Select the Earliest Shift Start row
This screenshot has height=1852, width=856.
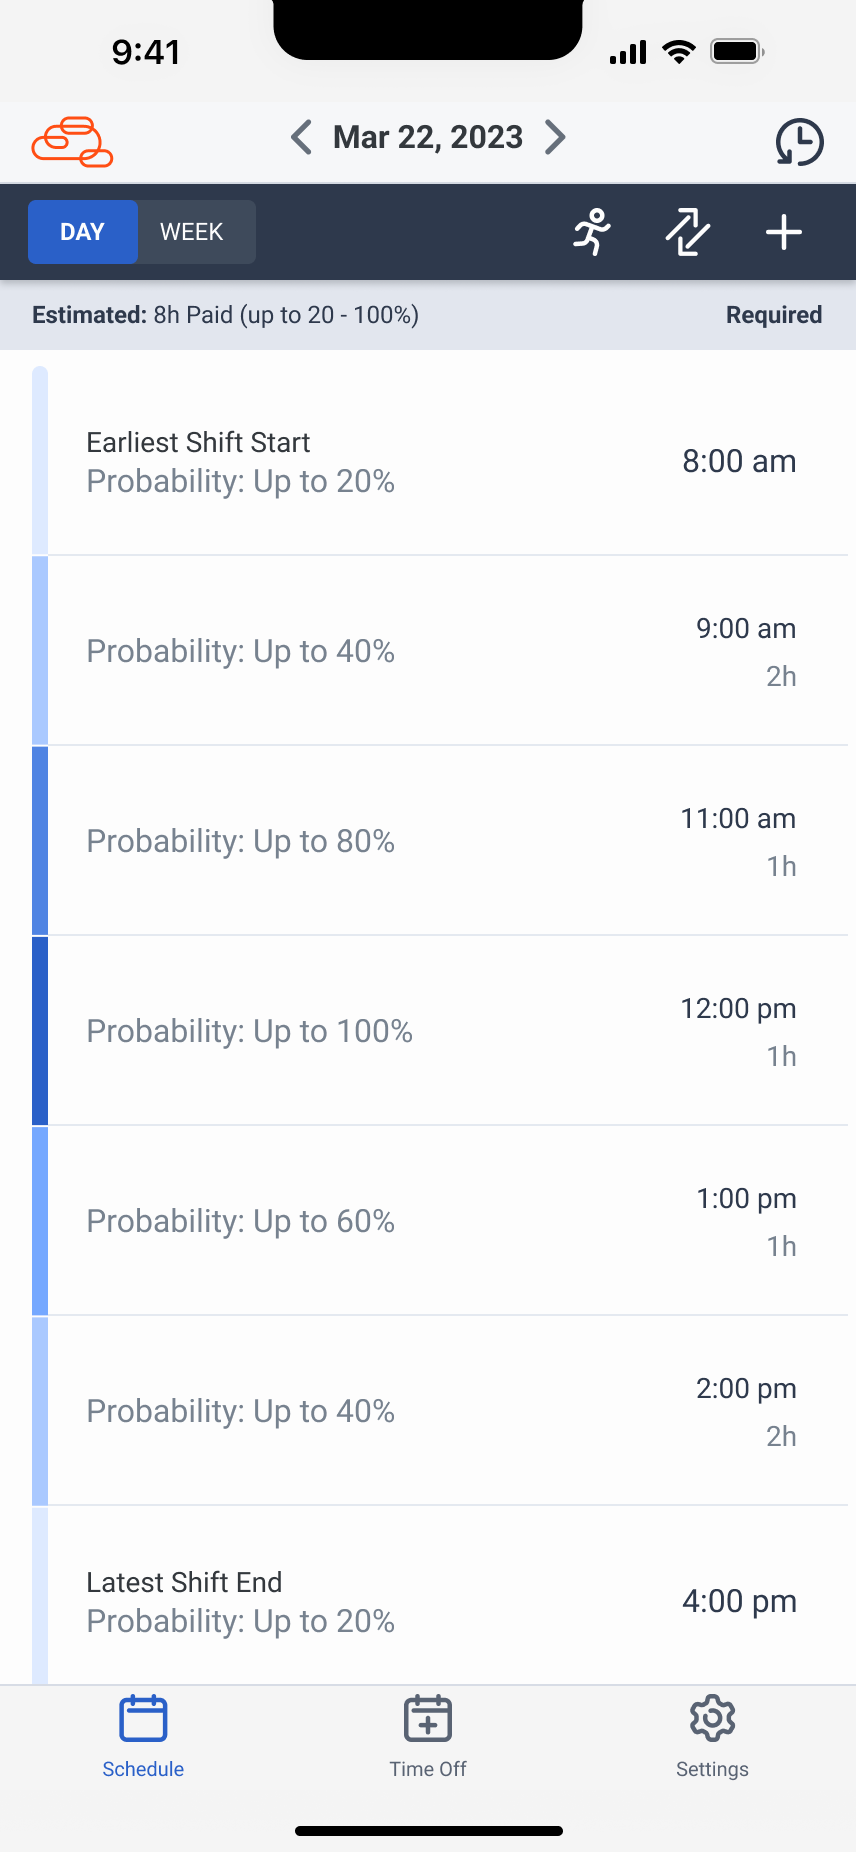click(x=440, y=462)
